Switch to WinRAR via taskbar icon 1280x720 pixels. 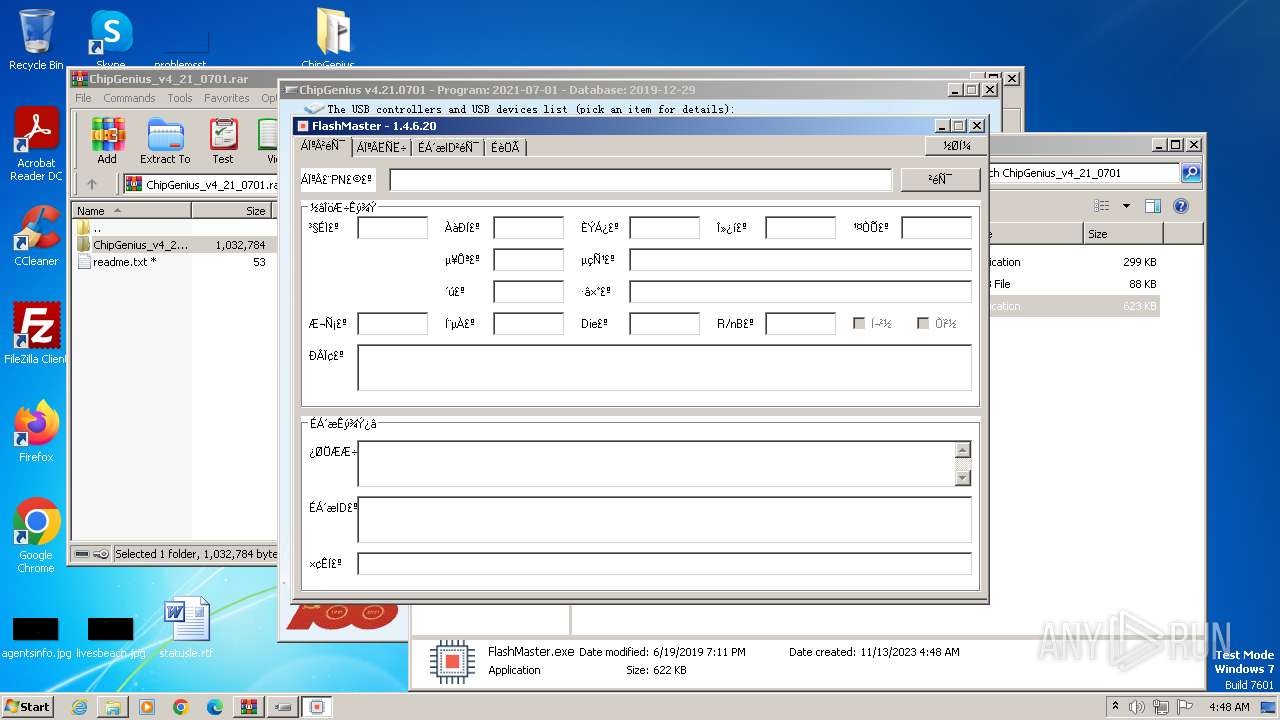pyautogui.click(x=249, y=707)
